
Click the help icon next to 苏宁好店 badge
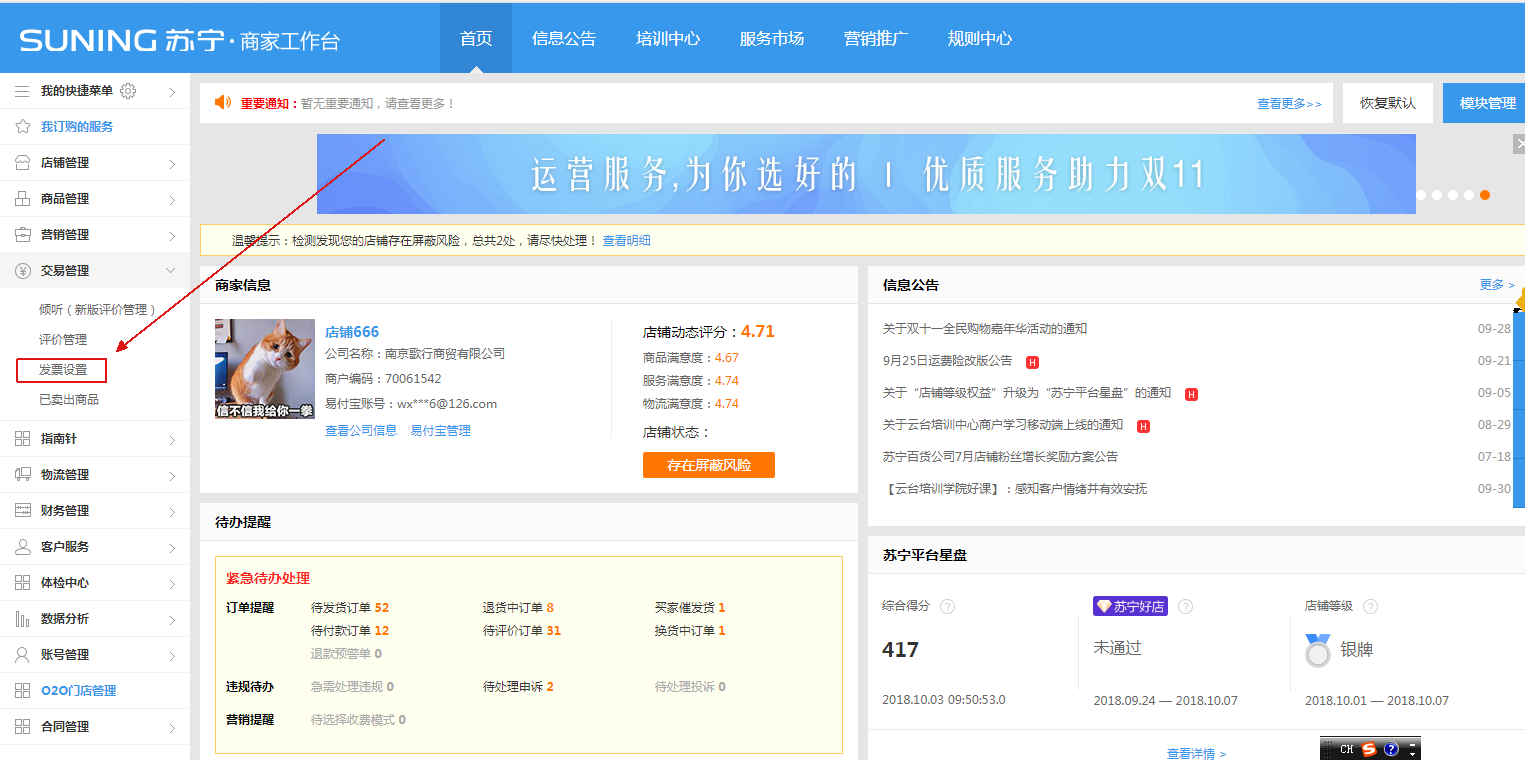(1185, 606)
